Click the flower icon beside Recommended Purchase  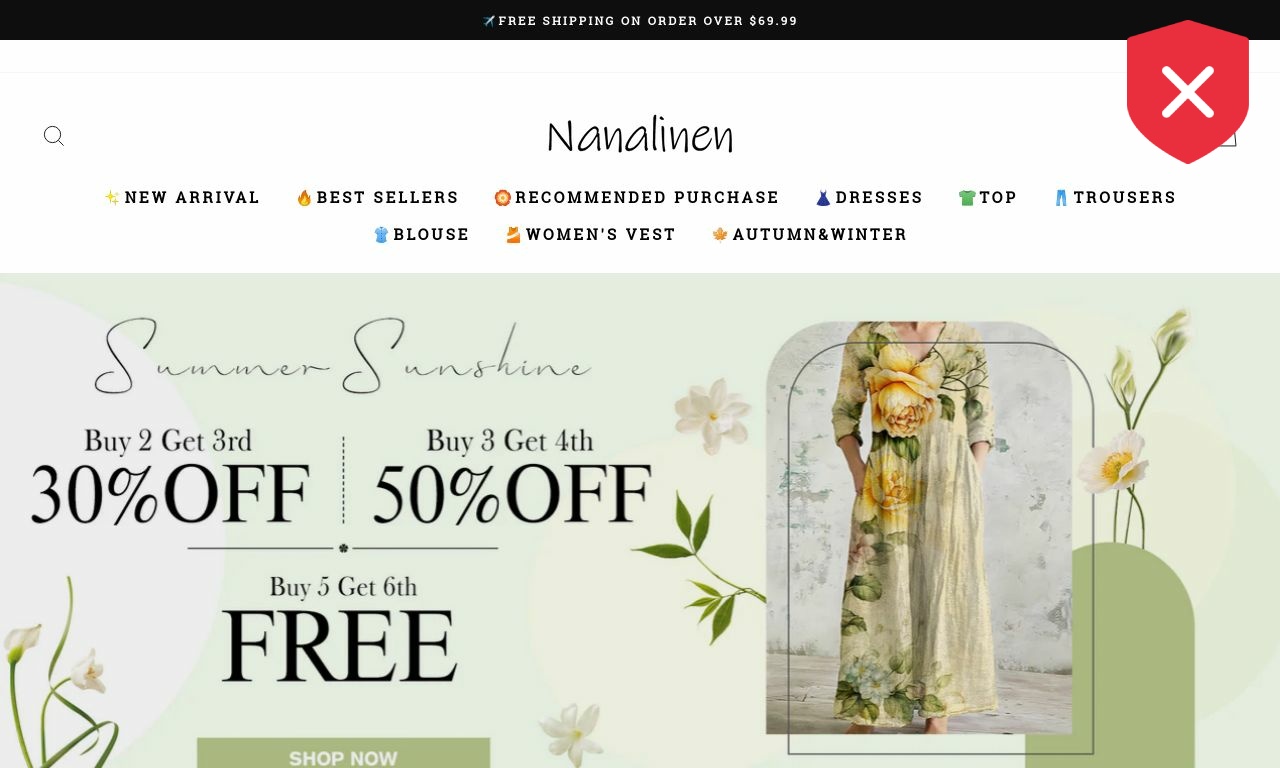(x=503, y=198)
